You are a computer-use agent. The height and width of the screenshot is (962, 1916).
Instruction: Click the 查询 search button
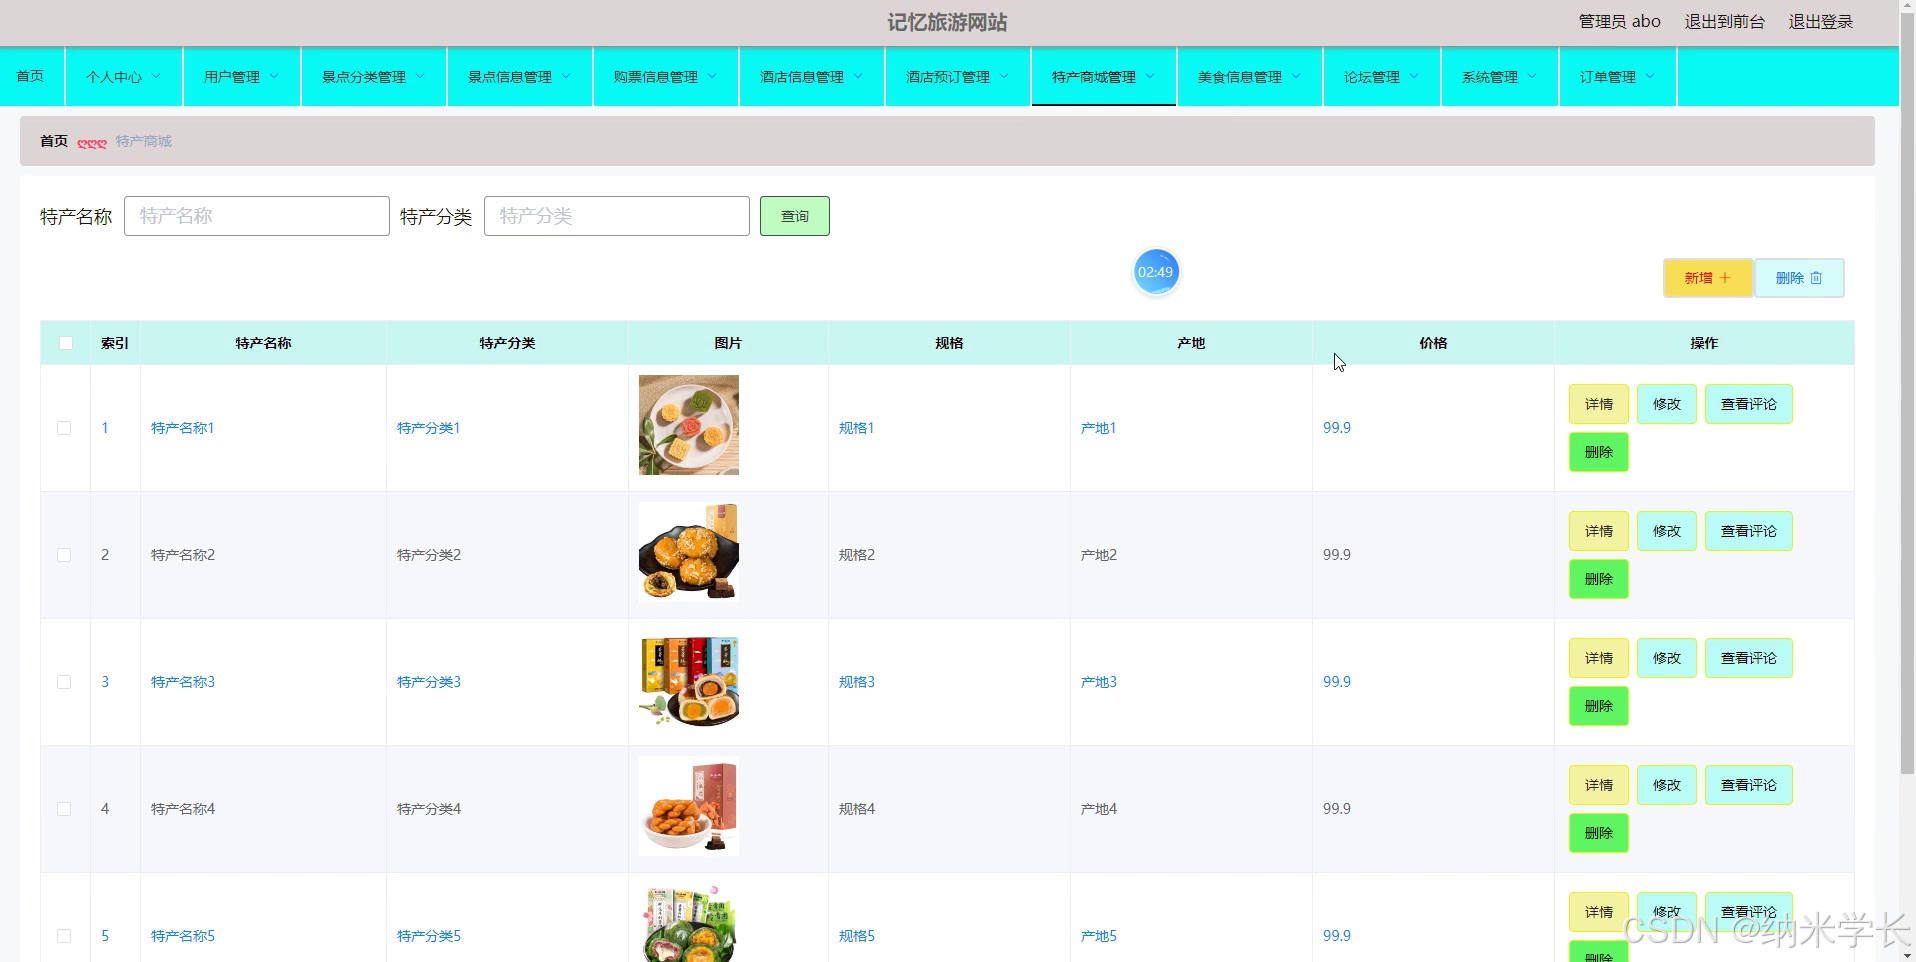[795, 216]
